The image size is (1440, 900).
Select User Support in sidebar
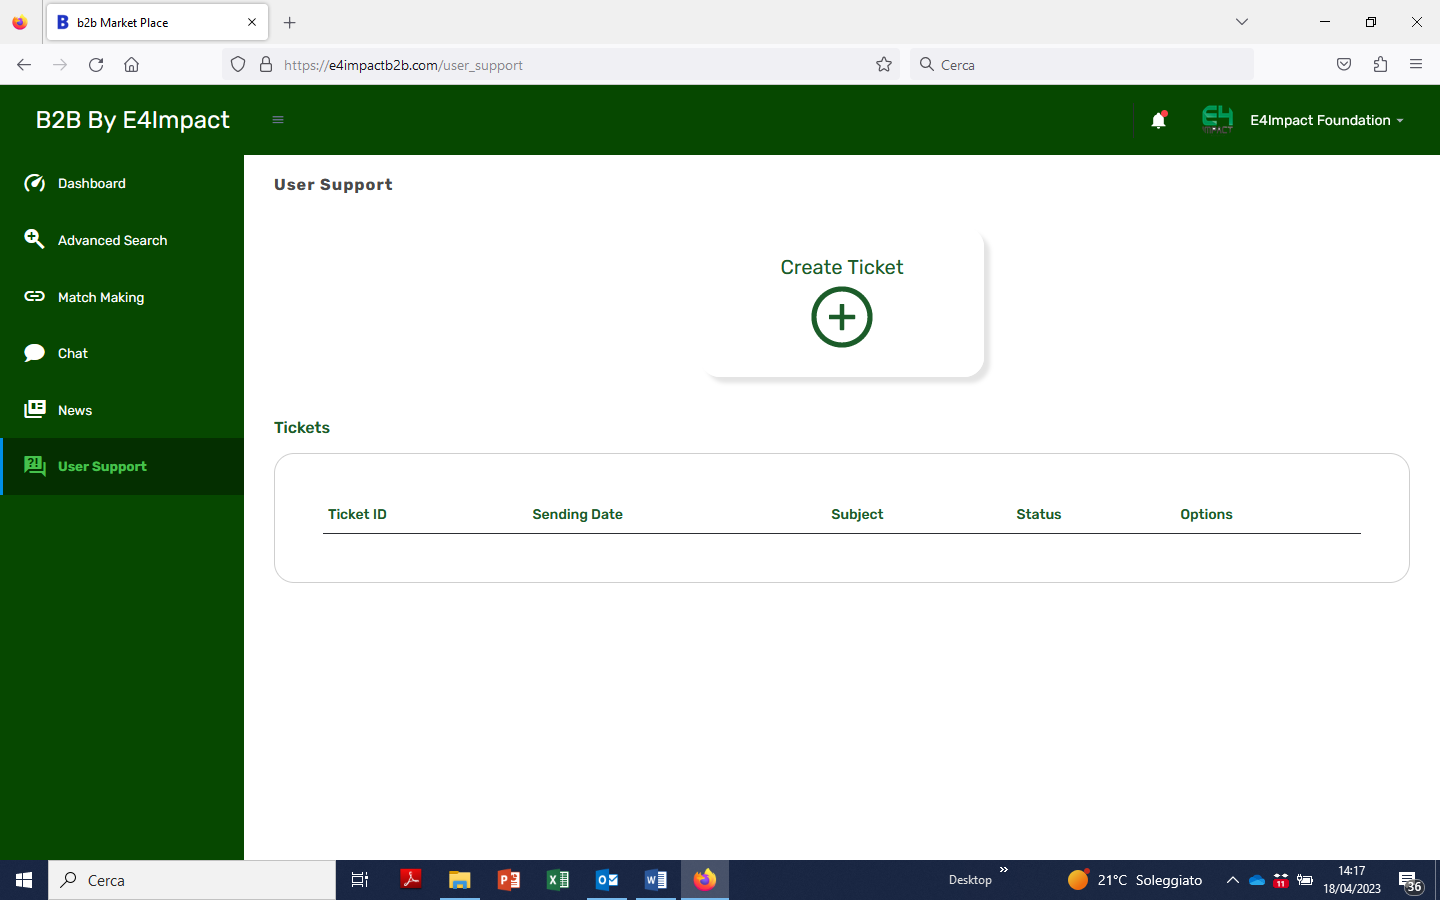pos(122,466)
